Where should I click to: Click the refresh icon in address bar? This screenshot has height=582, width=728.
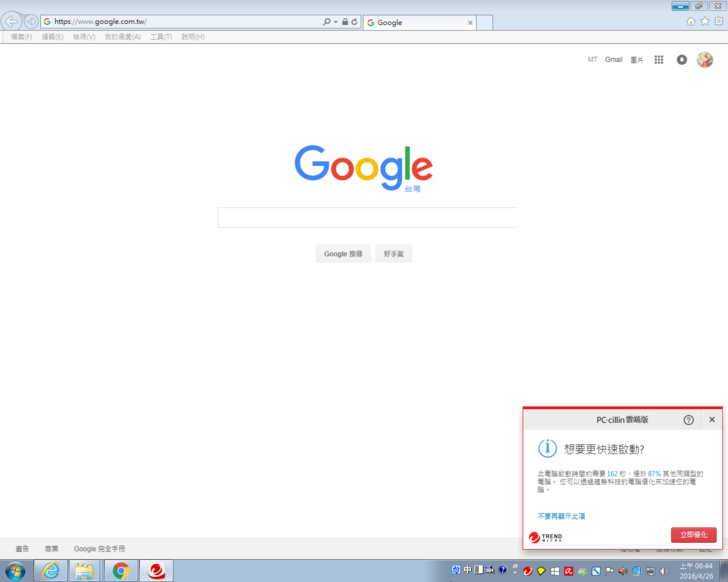tap(354, 22)
